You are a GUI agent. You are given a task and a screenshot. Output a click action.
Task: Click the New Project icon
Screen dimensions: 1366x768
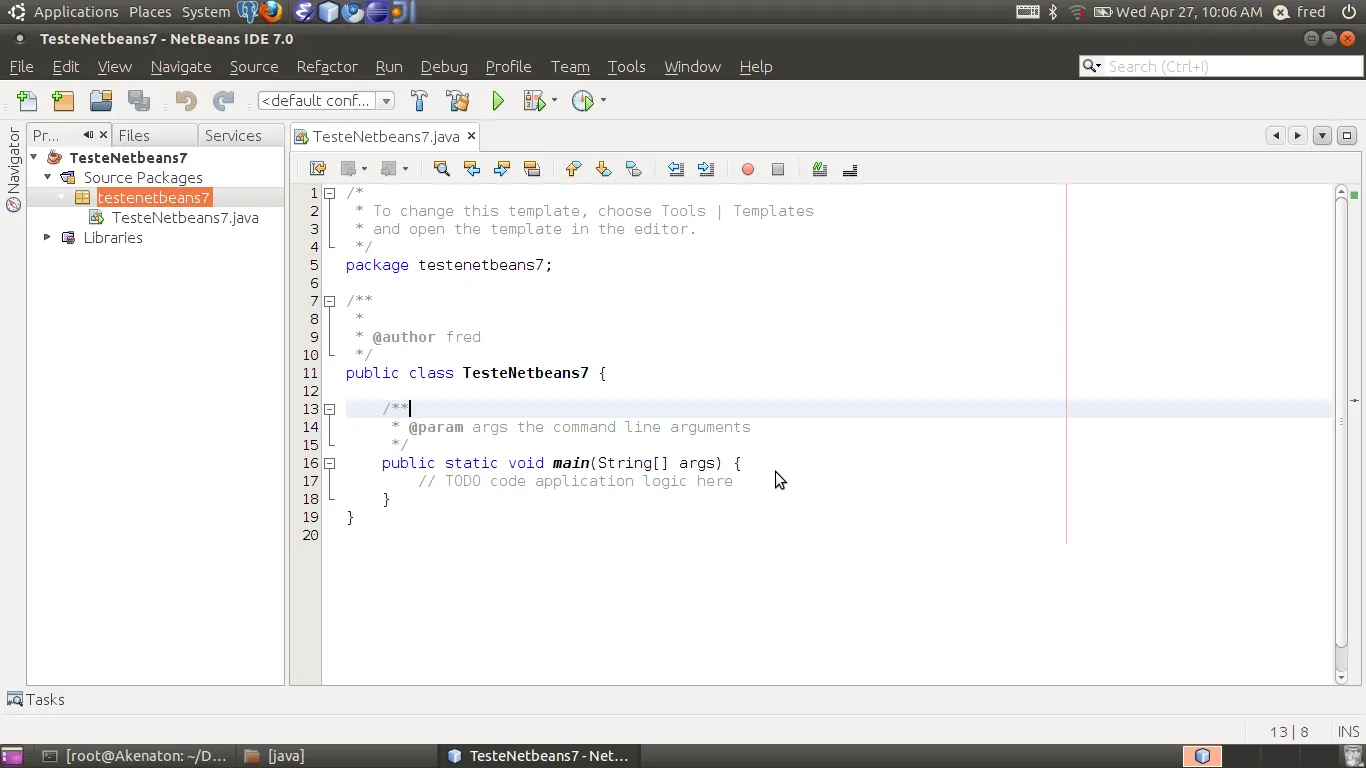[x=63, y=101]
